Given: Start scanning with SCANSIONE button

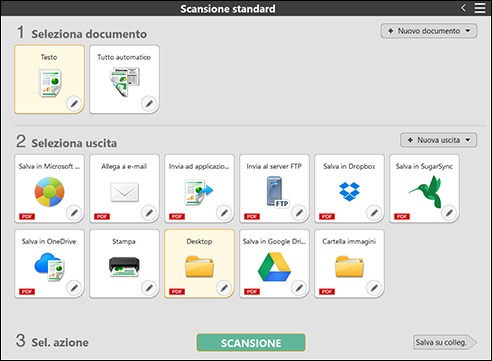Looking at the screenshot, I should [251, 343].
